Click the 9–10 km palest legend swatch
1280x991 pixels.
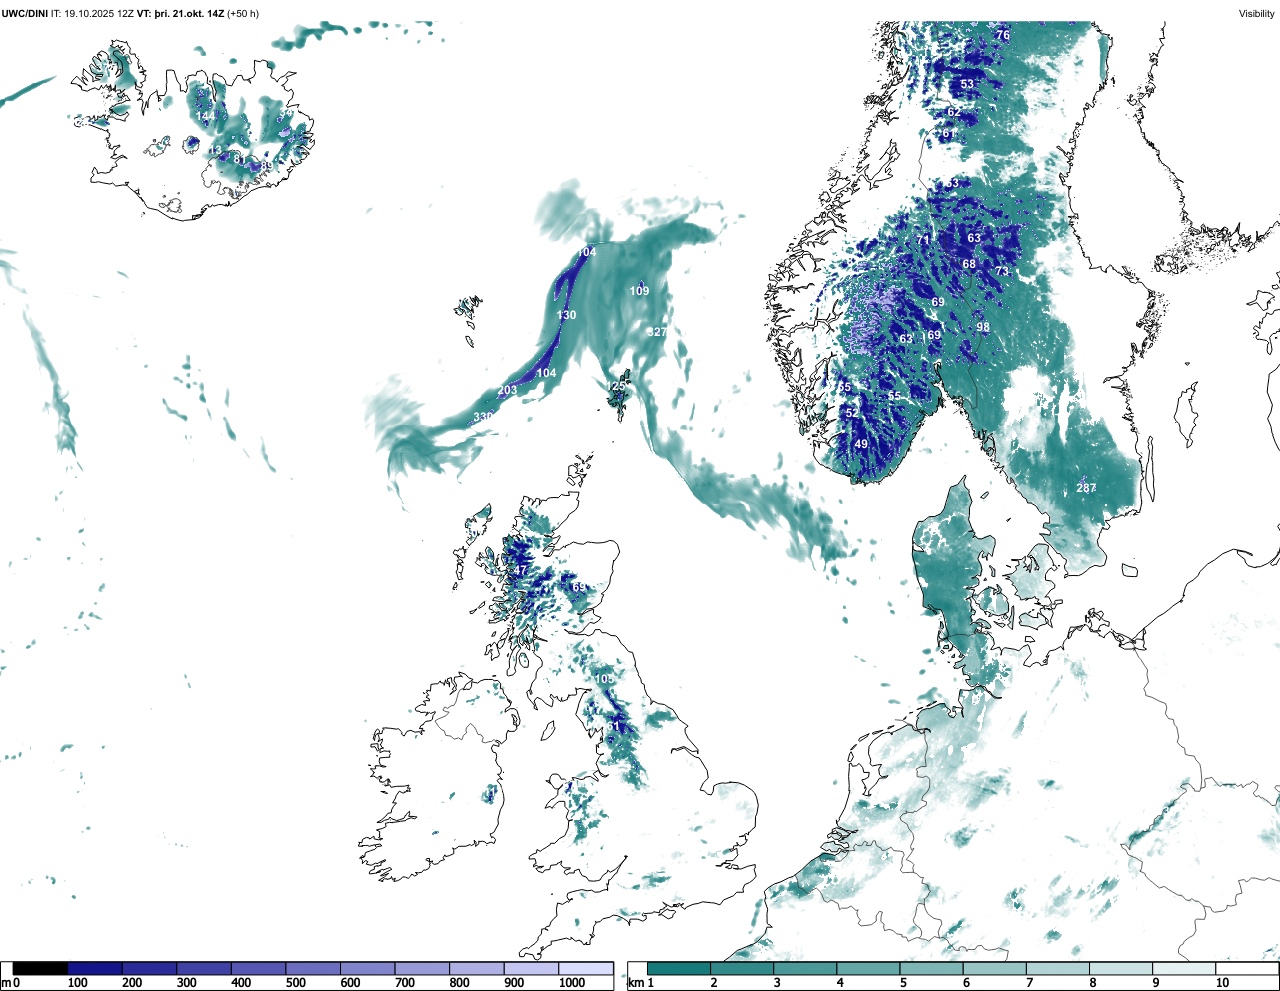point(1183,968)
